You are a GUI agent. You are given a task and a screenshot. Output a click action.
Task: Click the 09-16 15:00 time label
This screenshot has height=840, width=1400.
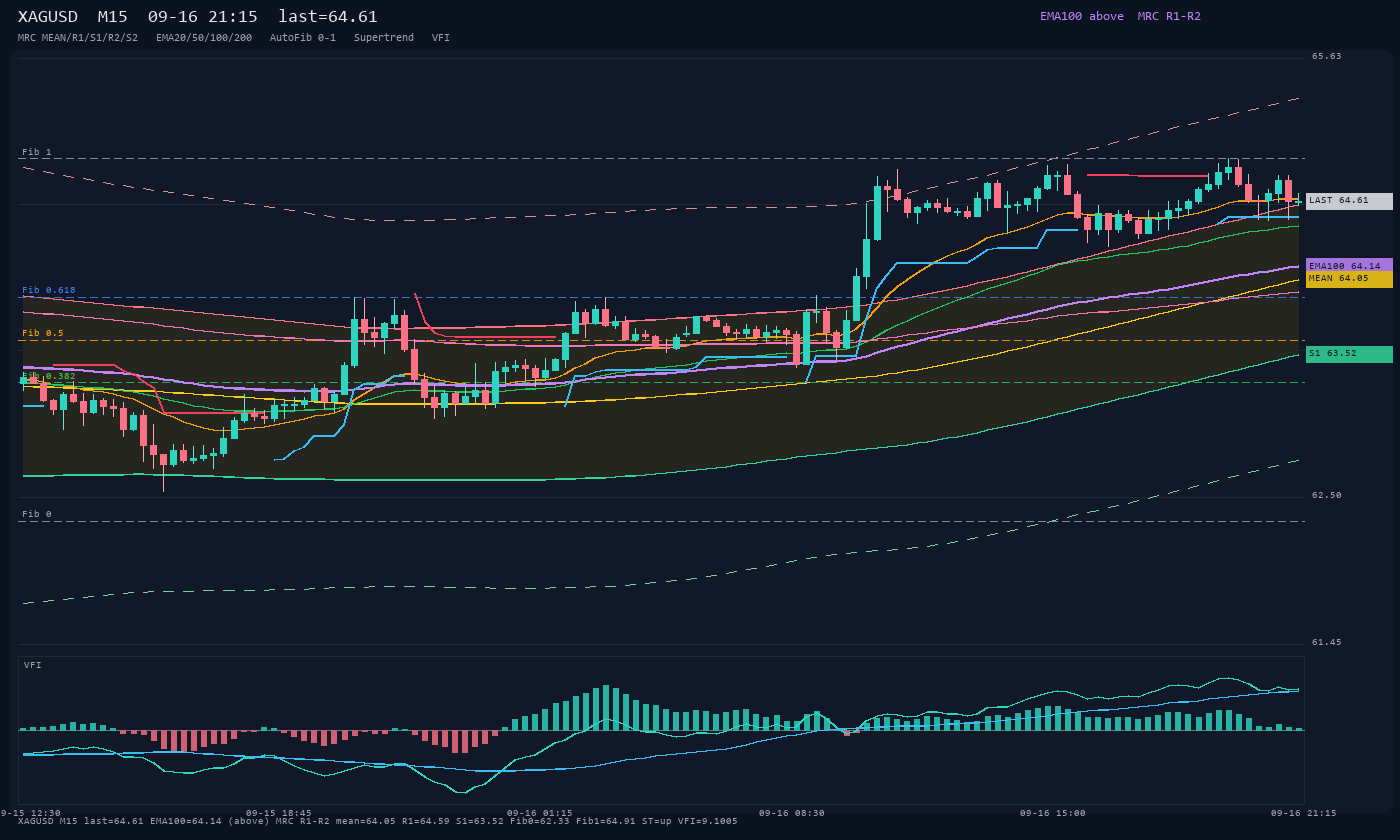1053,813
